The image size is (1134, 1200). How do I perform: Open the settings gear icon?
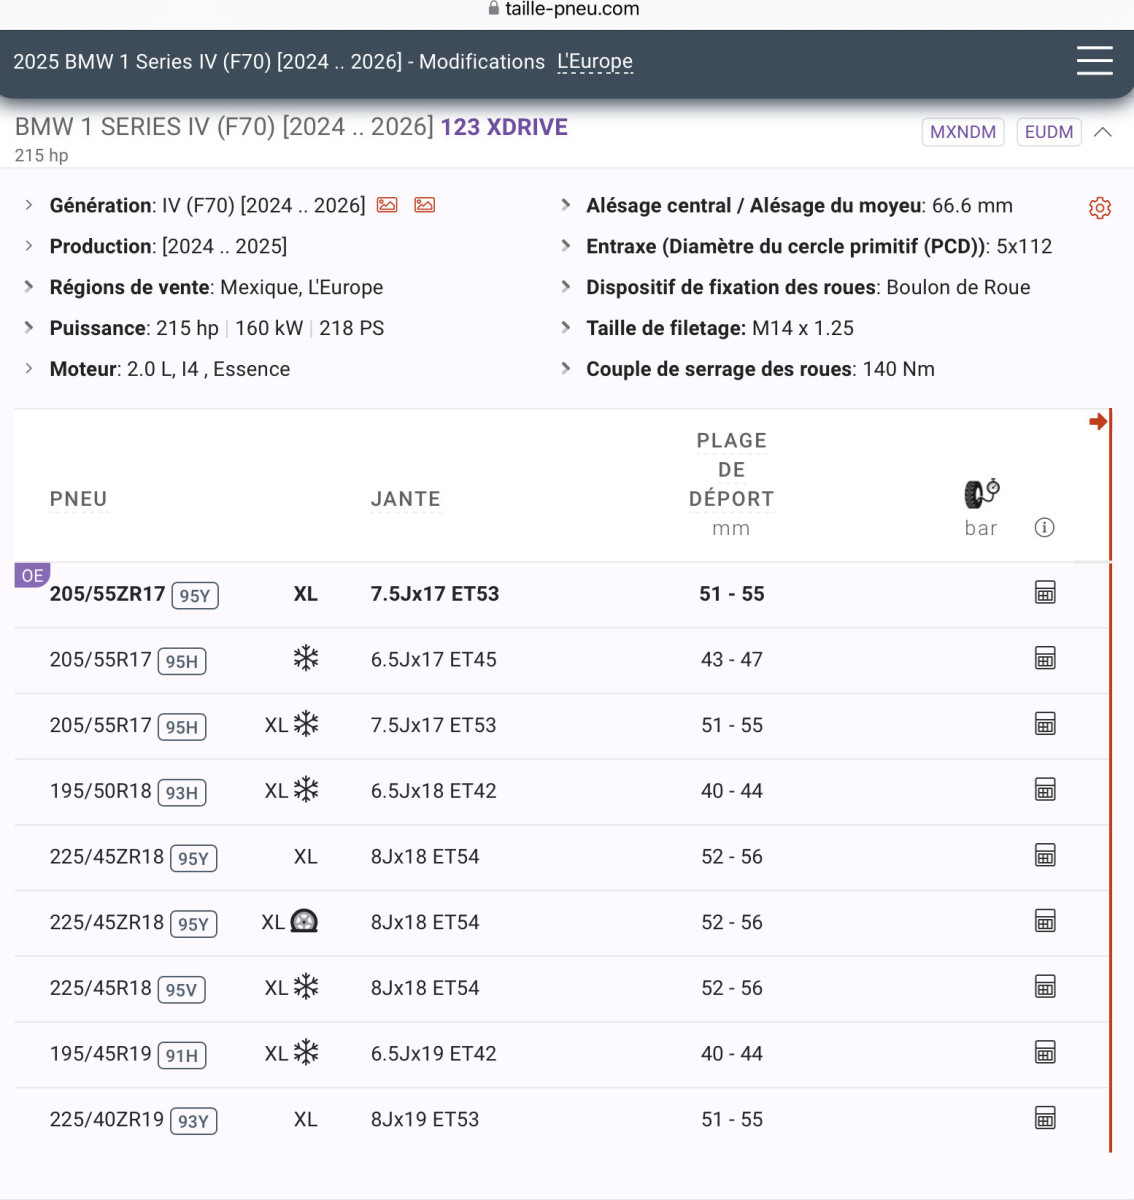point(1100,207)
